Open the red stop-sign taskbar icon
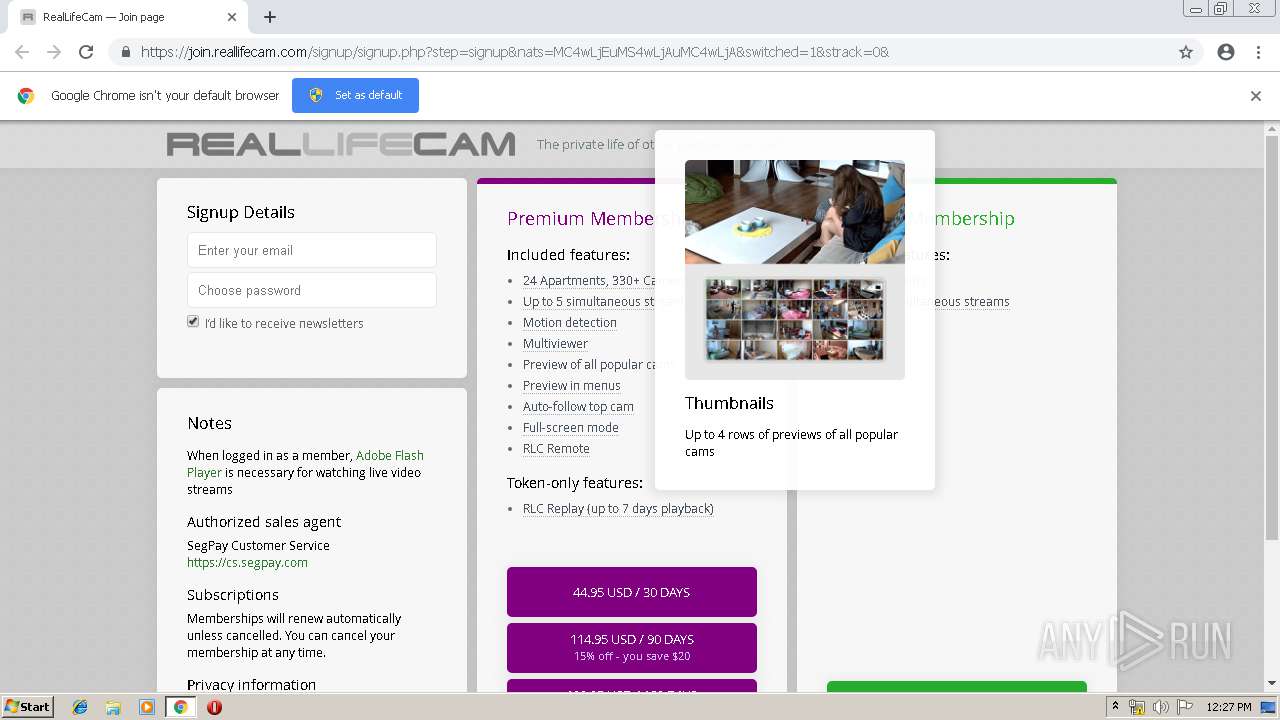Image resolution: width=1280 pixels, height=720 pixels. [x=214, y=707]
